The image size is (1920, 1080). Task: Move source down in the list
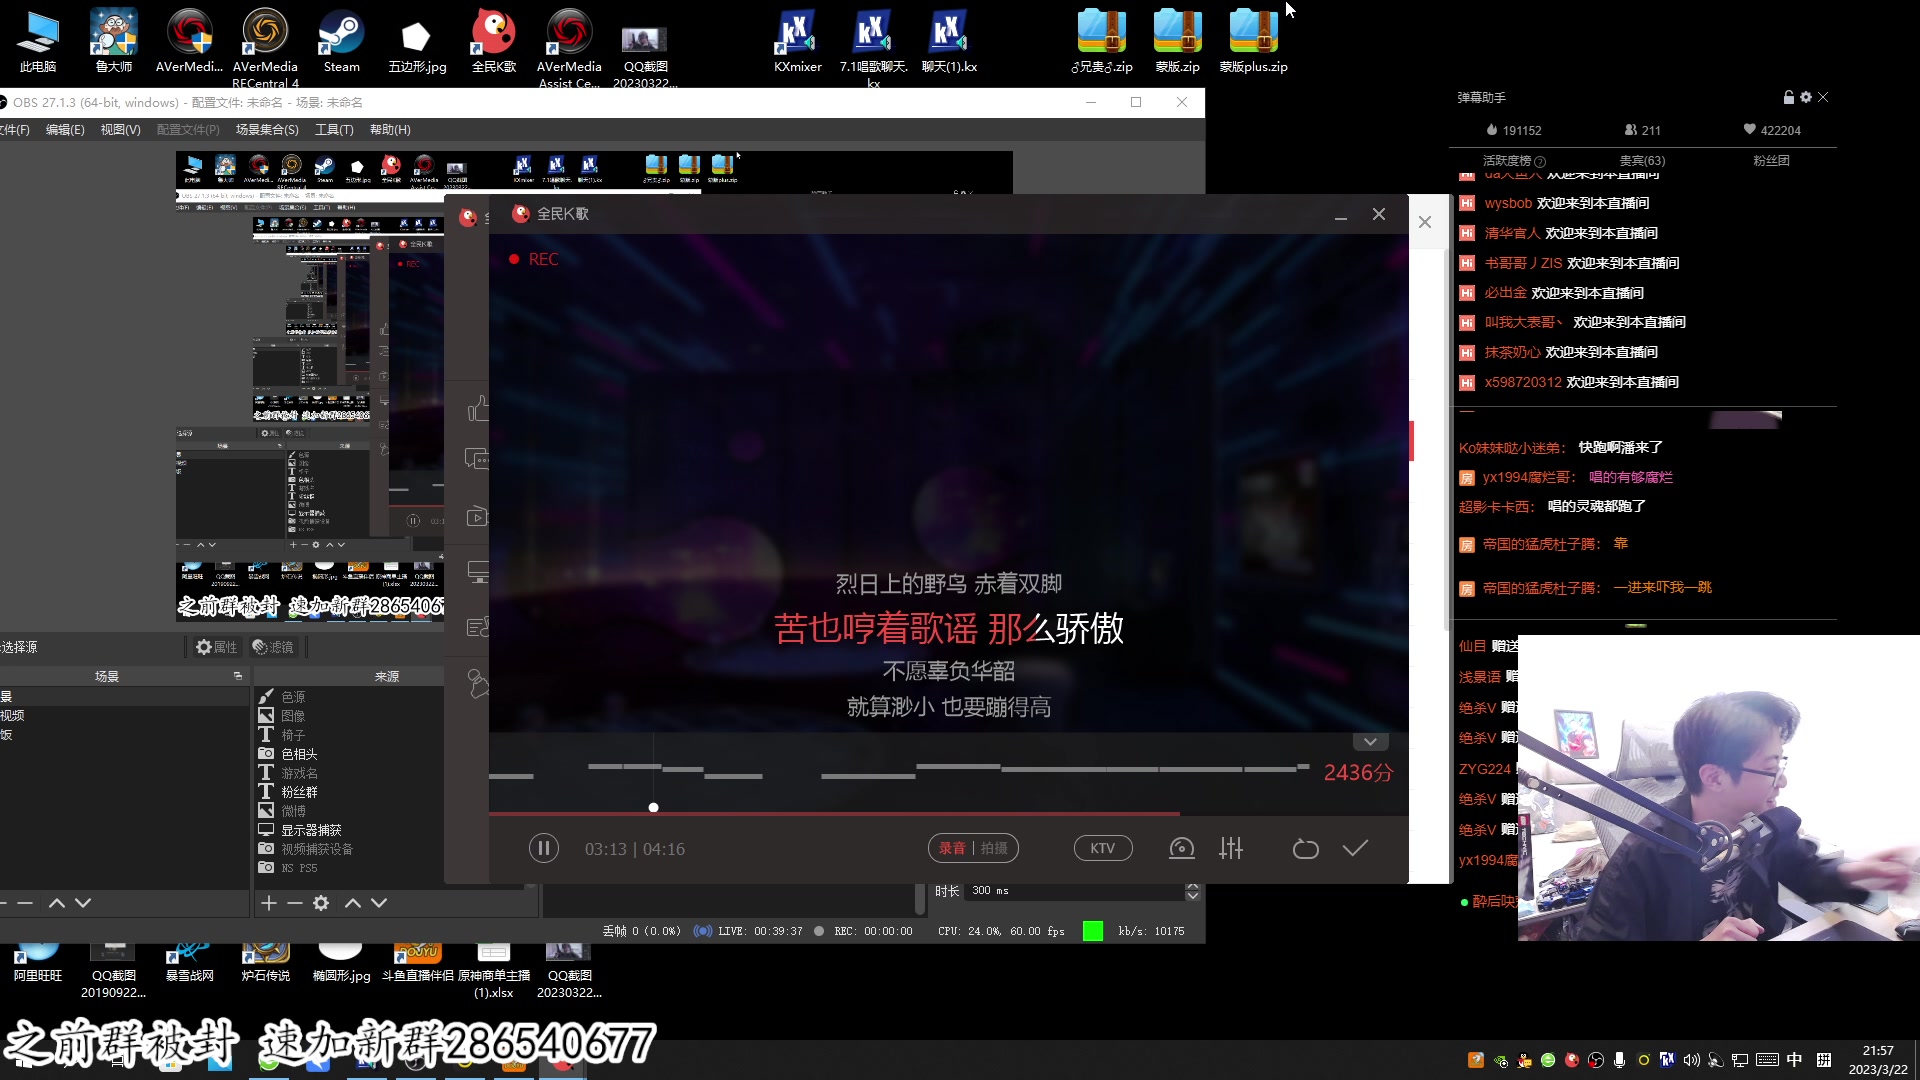click(379, 903)
